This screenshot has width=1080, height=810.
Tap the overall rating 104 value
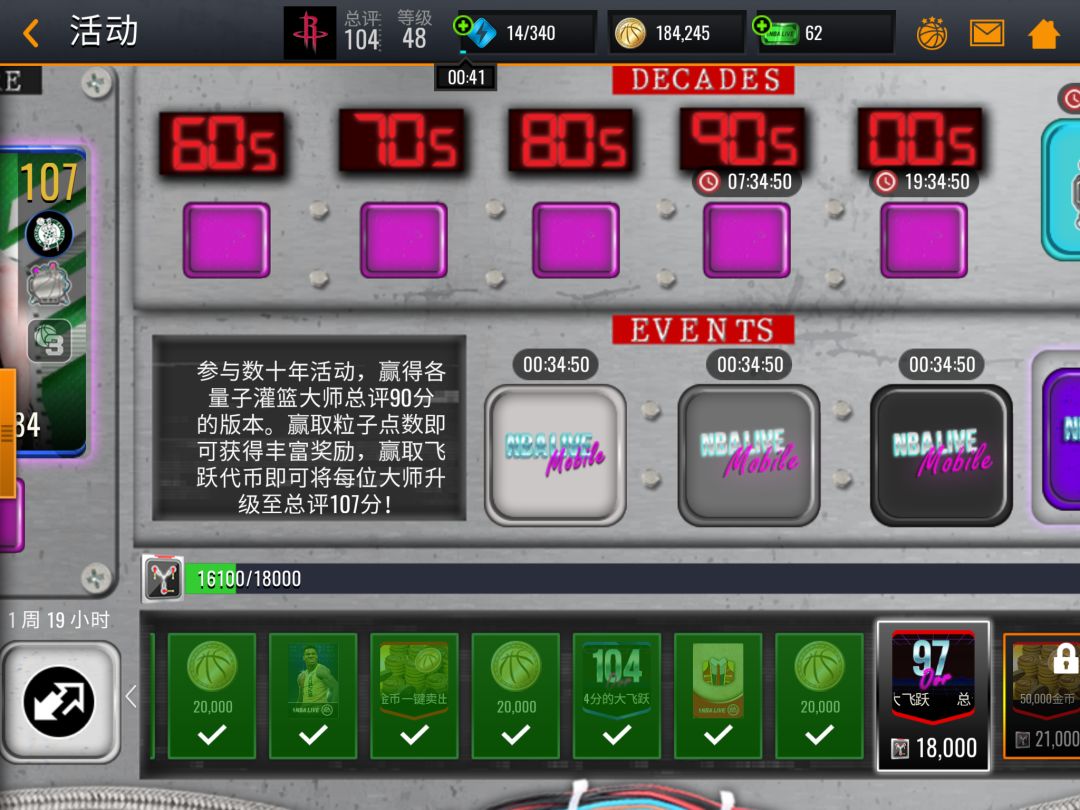(362, 40)
